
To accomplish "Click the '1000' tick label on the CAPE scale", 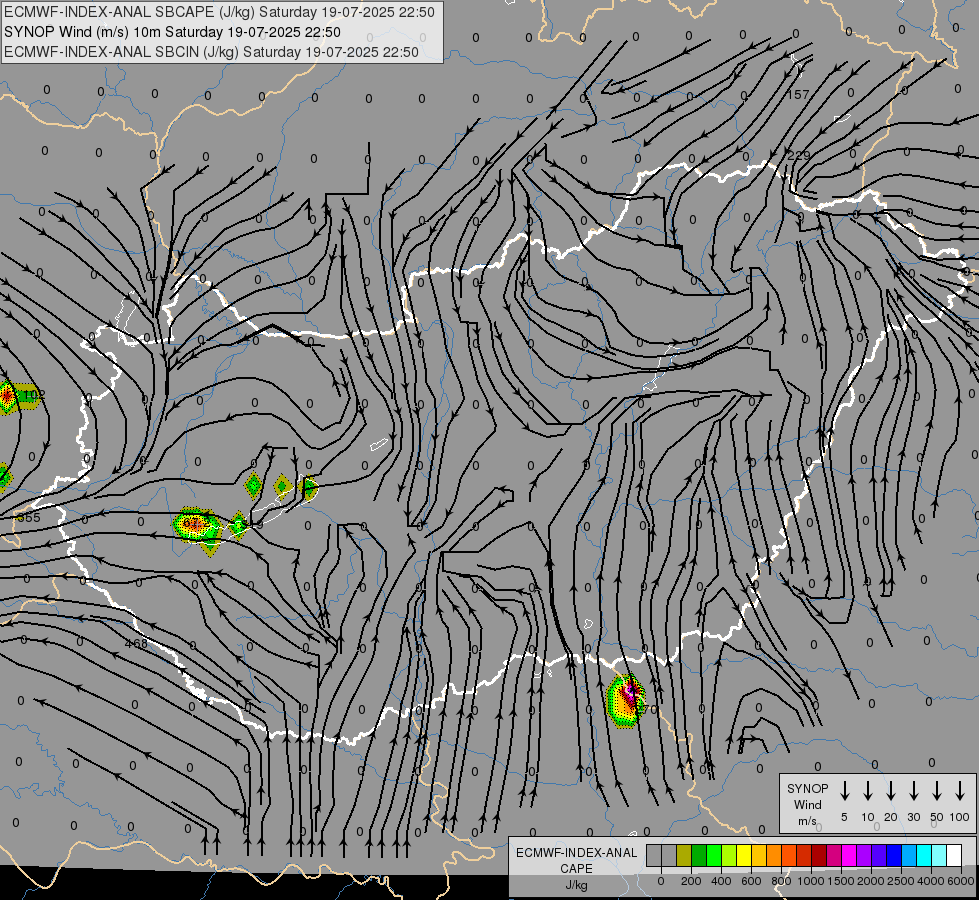I will pos(811,881).
